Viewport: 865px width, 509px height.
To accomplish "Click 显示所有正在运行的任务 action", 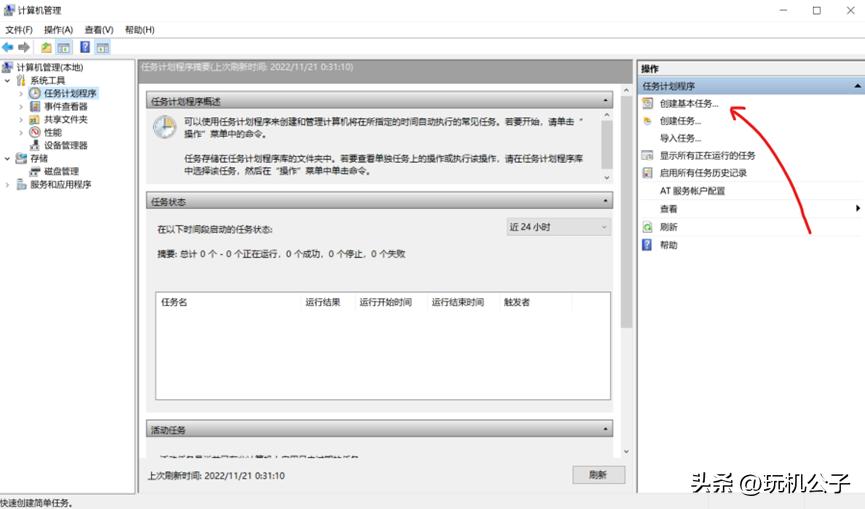I will pos(707,156).
